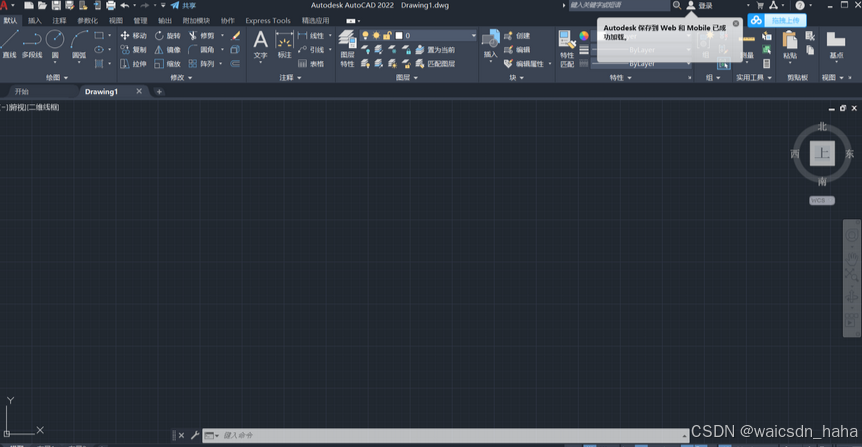
Task: Open the Linear (线性) dimension dropdown arrow
Action: 330,35
